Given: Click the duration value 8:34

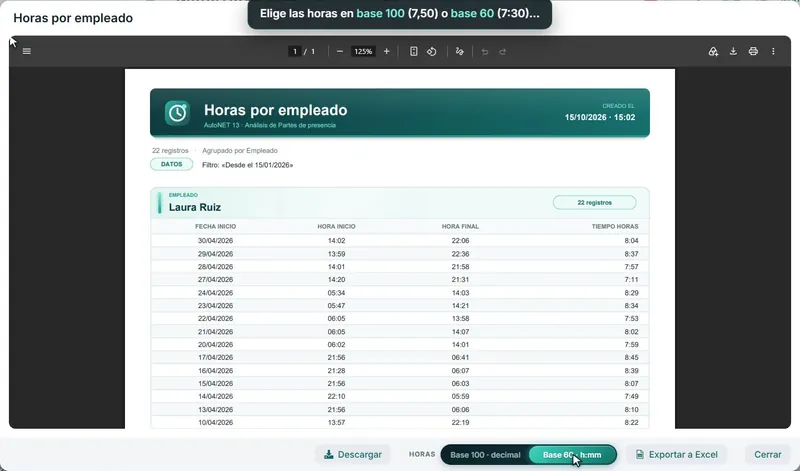Looking at the screenshot, I should point(631,306).
